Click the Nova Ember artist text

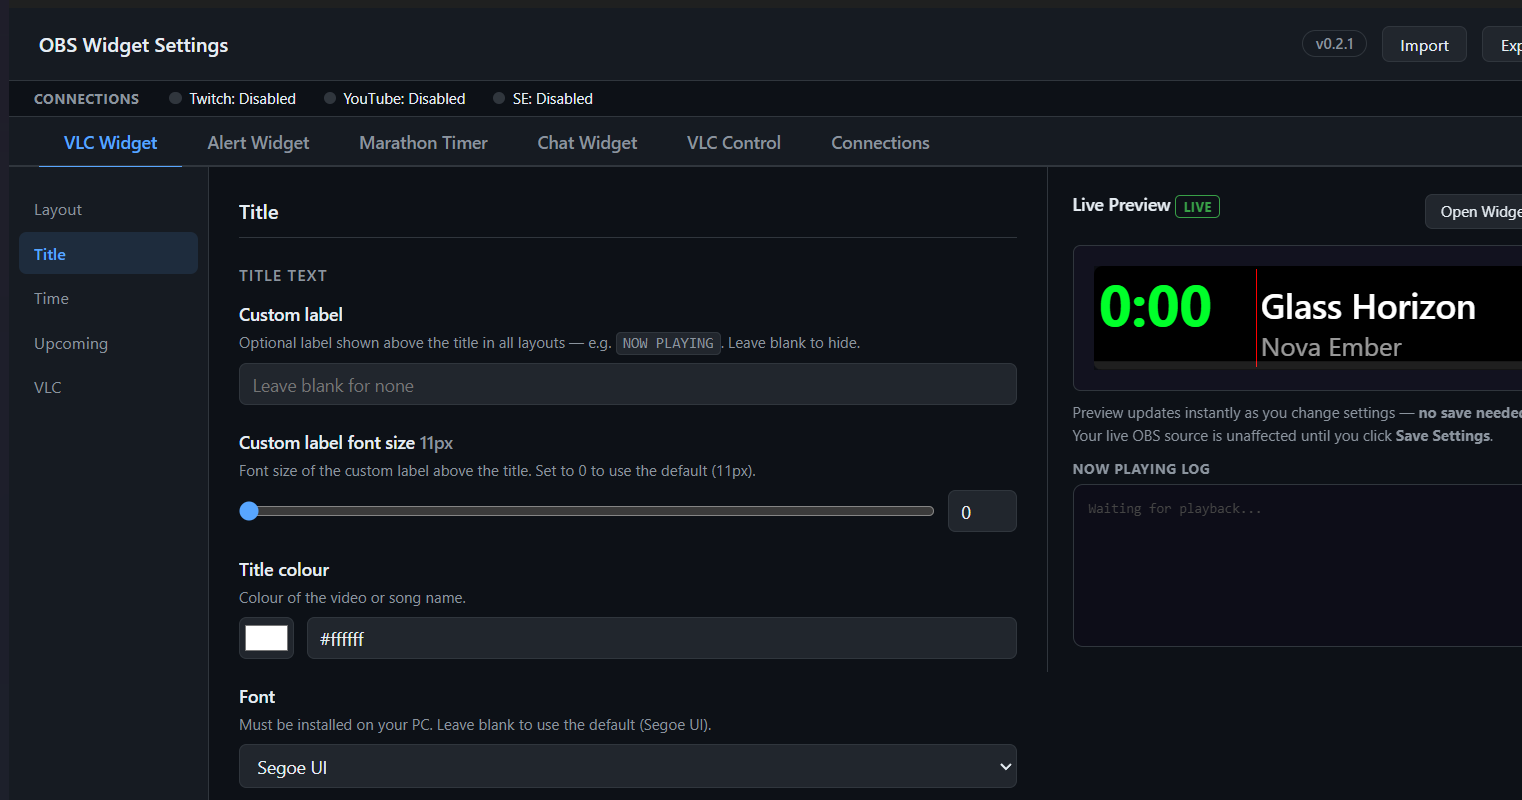1331,347
